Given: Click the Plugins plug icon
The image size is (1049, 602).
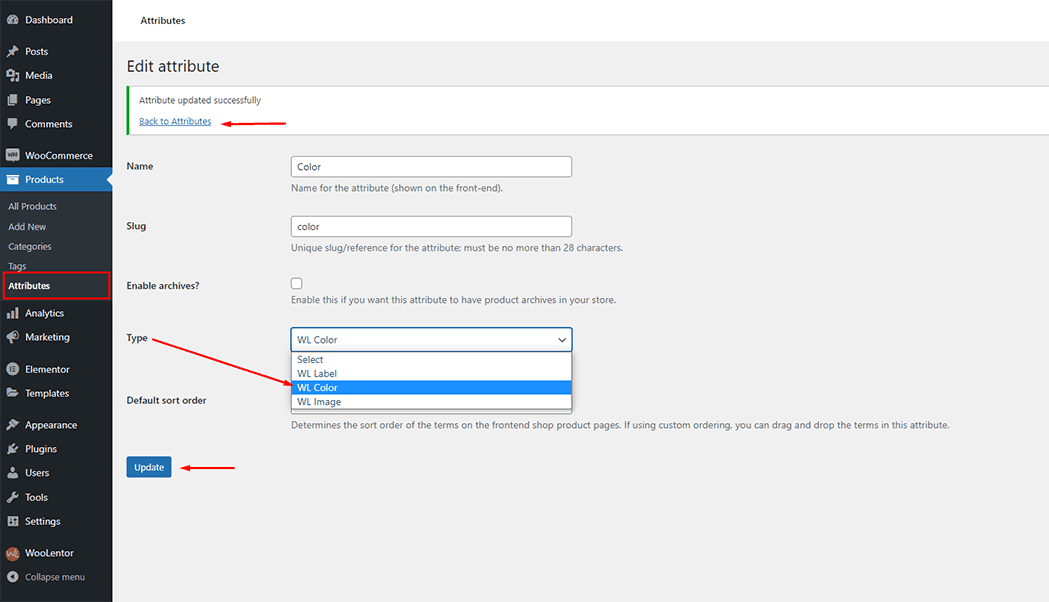Looking at the screenshot, I should tap(12, 449).
